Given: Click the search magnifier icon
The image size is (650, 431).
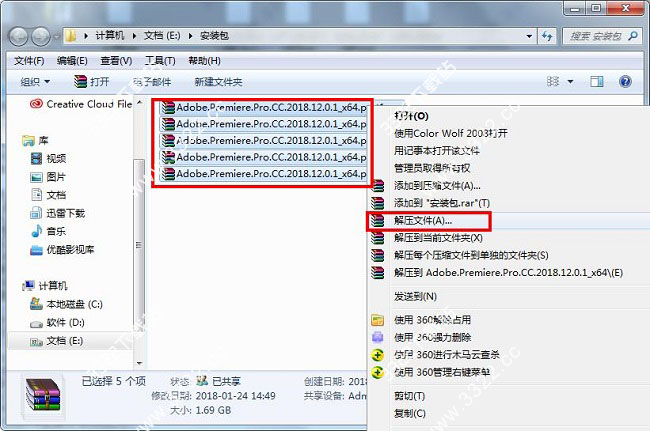Looking at the screenshot, I should (x=633, y=36).
